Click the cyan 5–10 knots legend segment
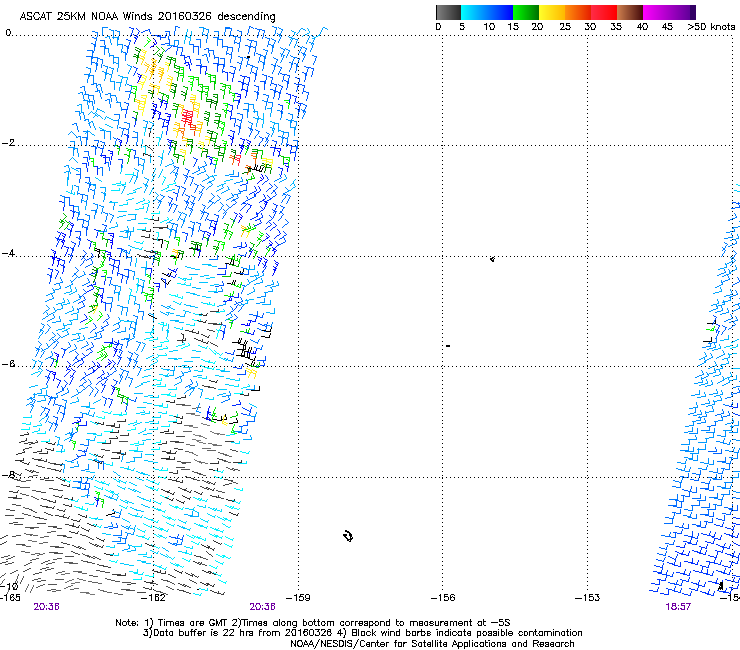 (474, 12)
